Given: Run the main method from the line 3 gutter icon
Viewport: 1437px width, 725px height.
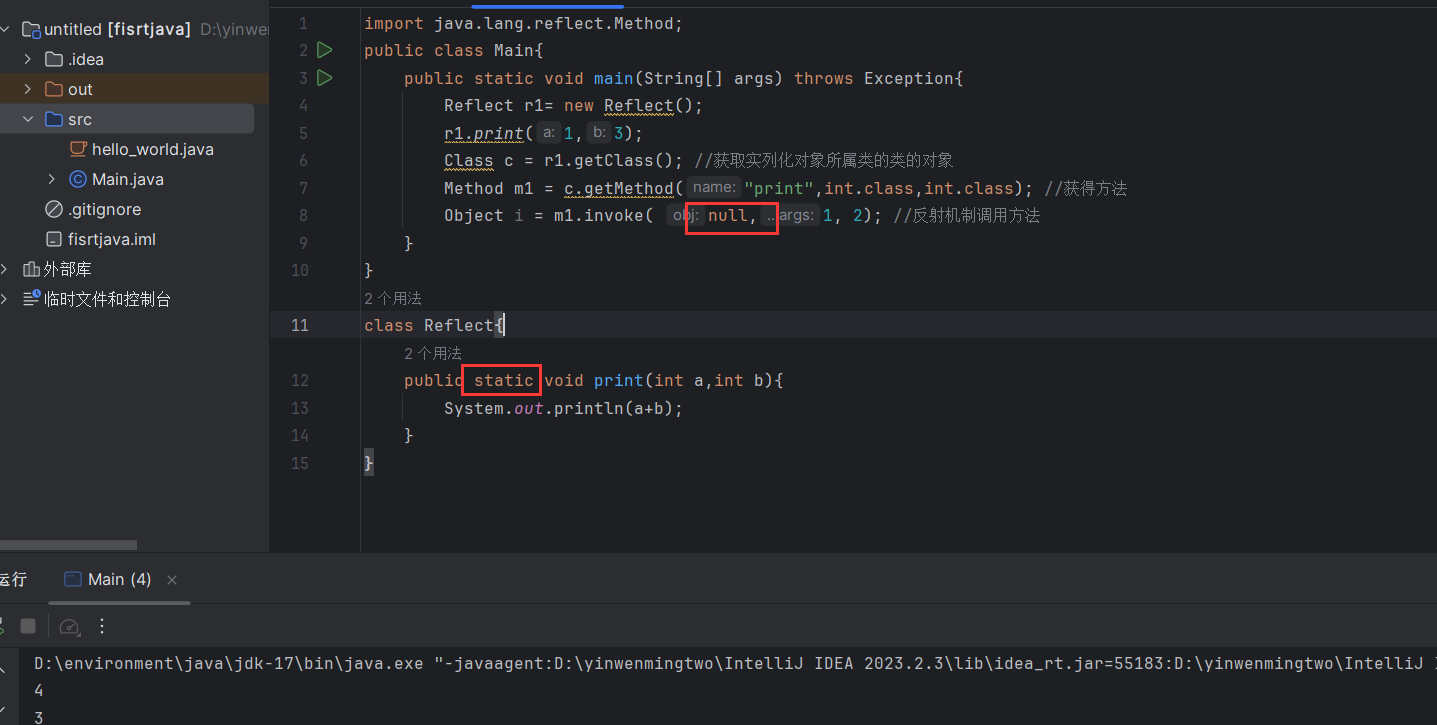Looking at the screenshot, I should coord(324,78).
